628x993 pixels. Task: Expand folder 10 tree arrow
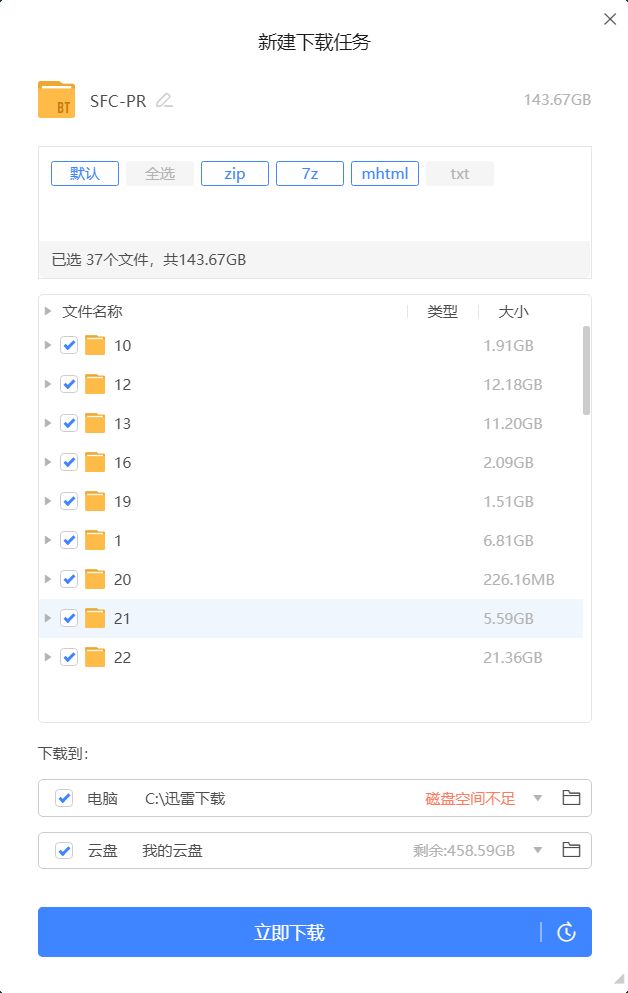click(47, 345)
